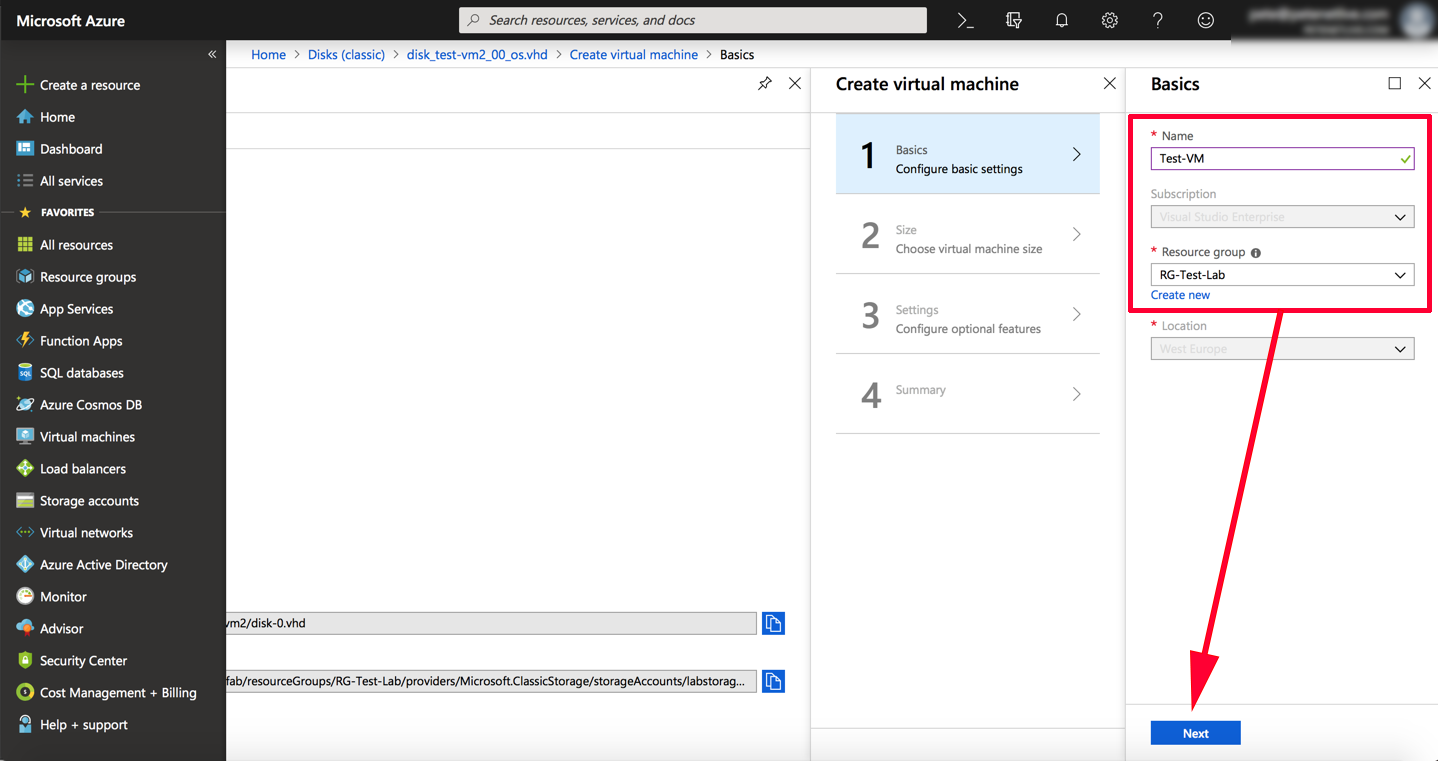
Task: Click the Storage accounts icon
Action: tap(25, 501)
